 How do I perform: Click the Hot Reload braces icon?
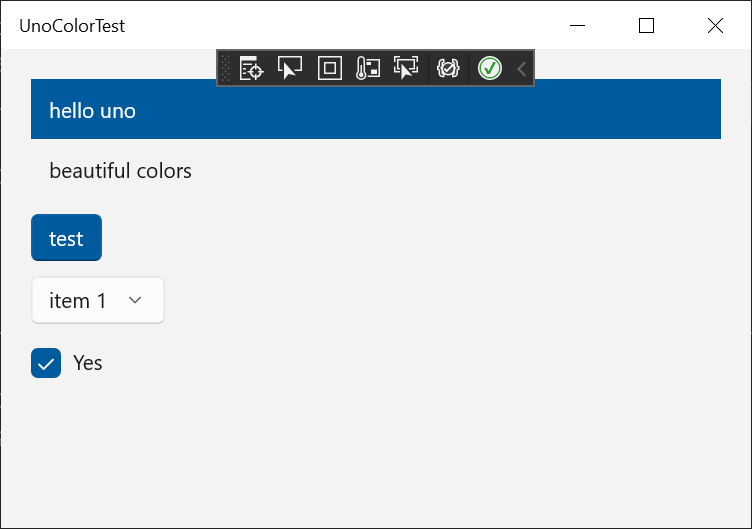[x=448, y=68]
